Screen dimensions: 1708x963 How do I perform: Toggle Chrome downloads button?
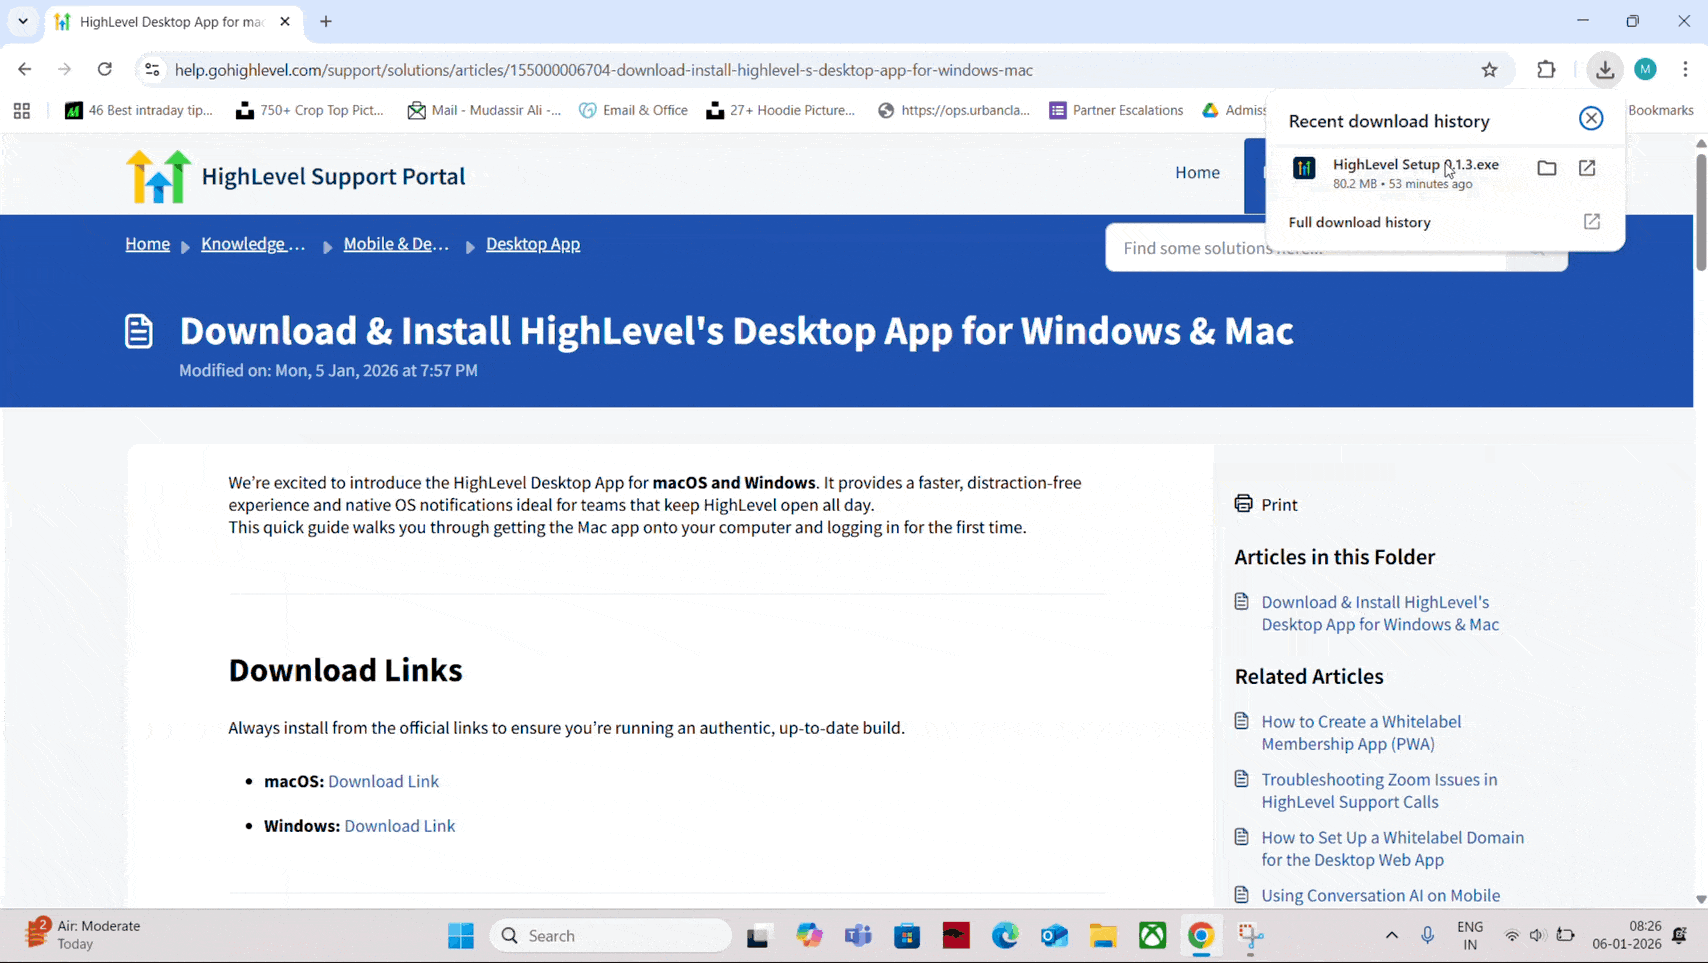click(1604, 69)
